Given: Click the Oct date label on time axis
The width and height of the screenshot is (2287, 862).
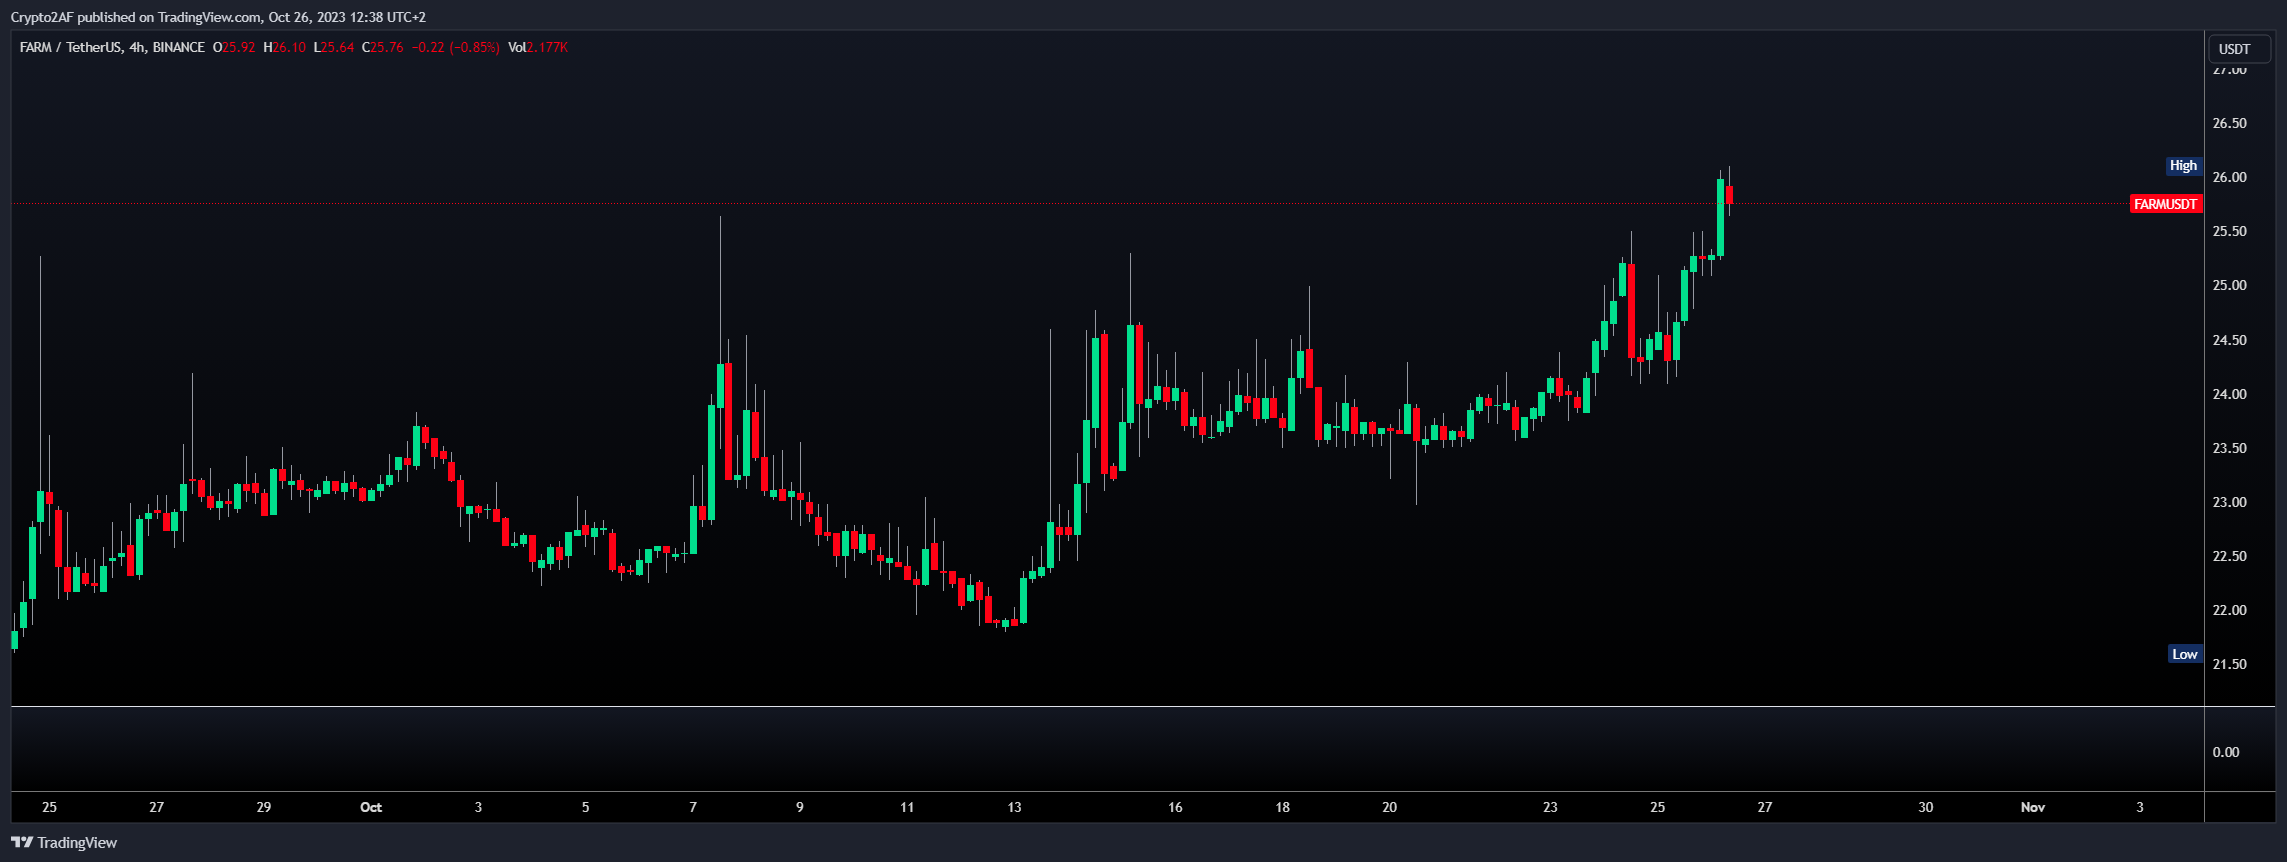Looking at the screenshot, I should pos(371,807).
